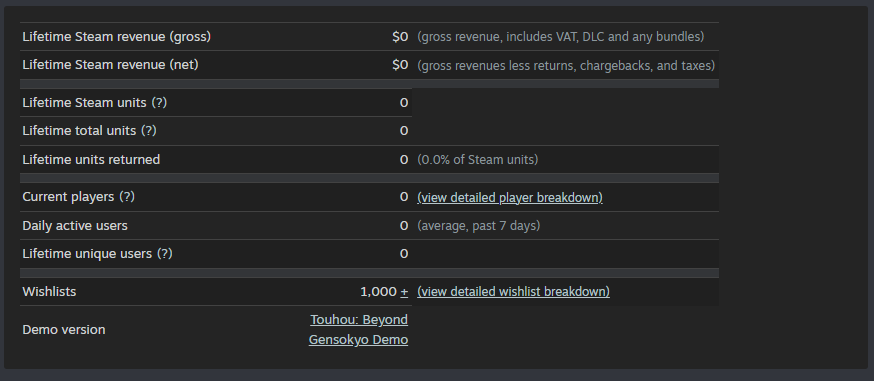
Task: Open the view detailed player breakdown link
Action: [x=509, y=198]
